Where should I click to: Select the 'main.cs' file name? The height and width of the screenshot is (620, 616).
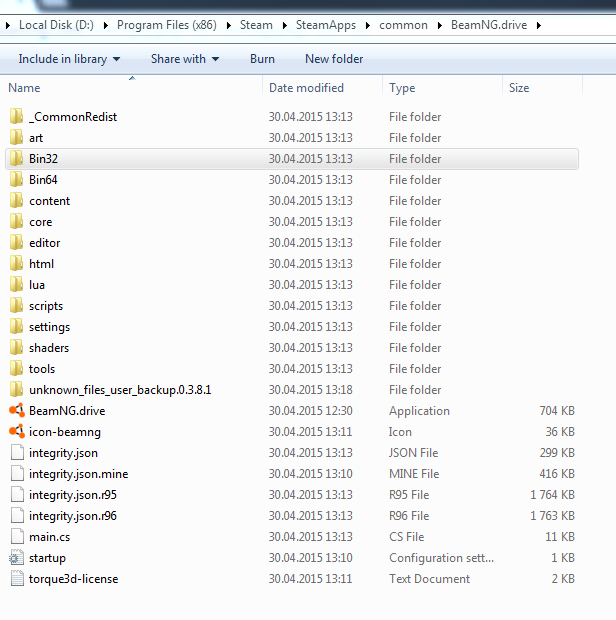pos(49,537)
